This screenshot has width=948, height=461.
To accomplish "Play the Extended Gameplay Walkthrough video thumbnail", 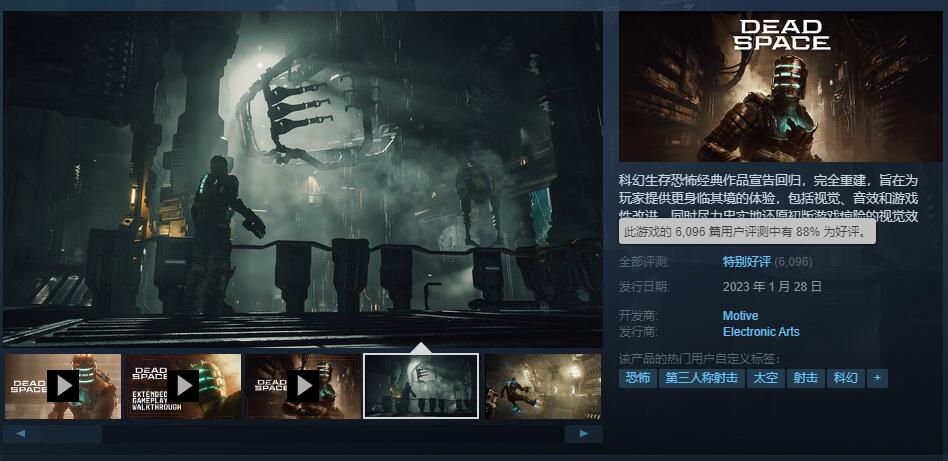I will 183,386.
